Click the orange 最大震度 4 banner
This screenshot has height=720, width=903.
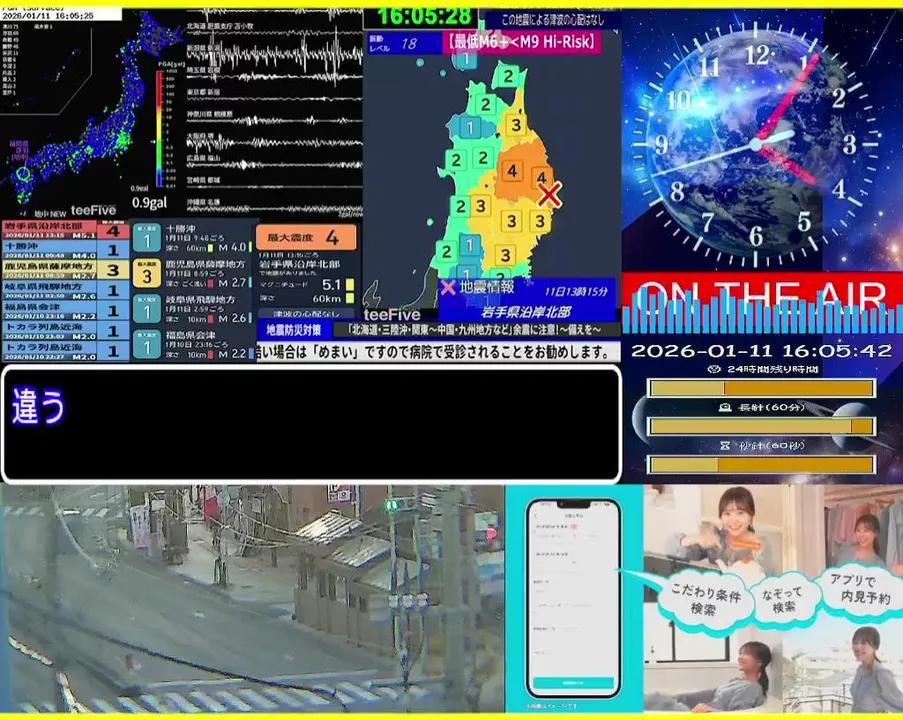point(306,237)
